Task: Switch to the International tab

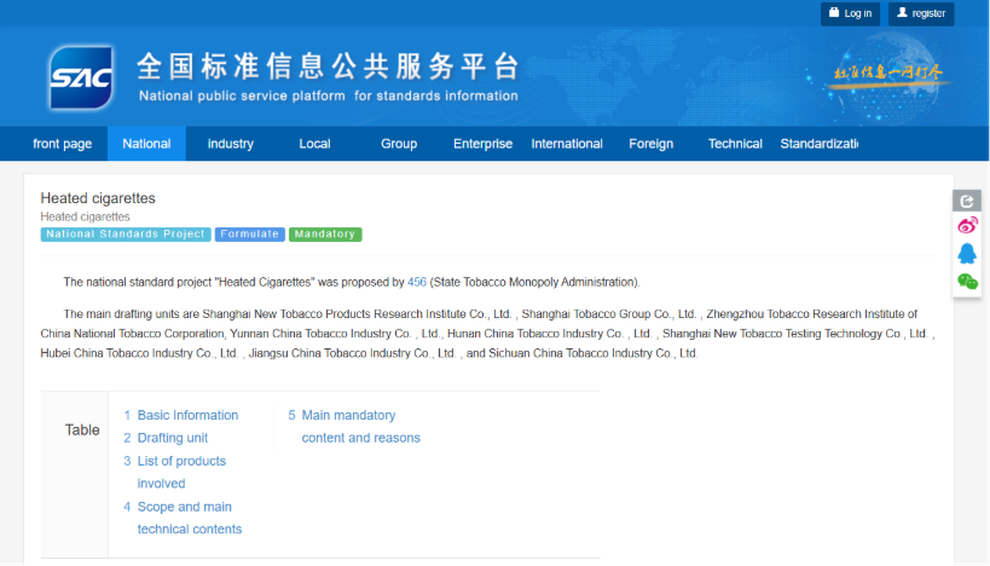Action: (566, 144)
